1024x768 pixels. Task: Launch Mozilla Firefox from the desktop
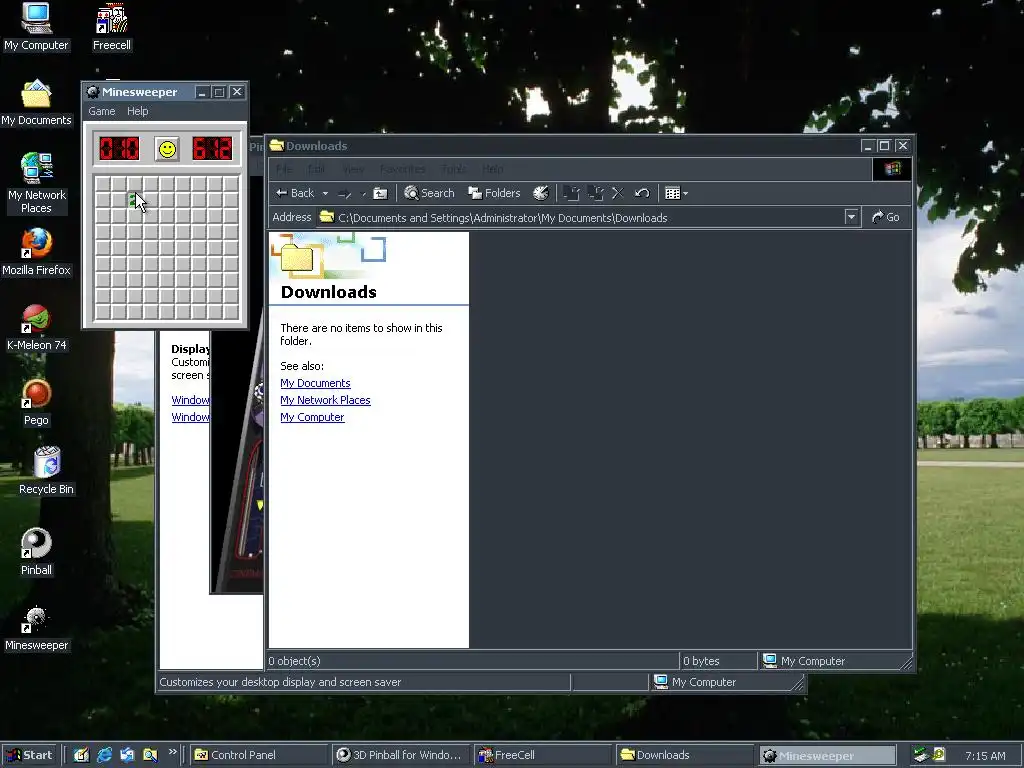[x=36, y=252]
